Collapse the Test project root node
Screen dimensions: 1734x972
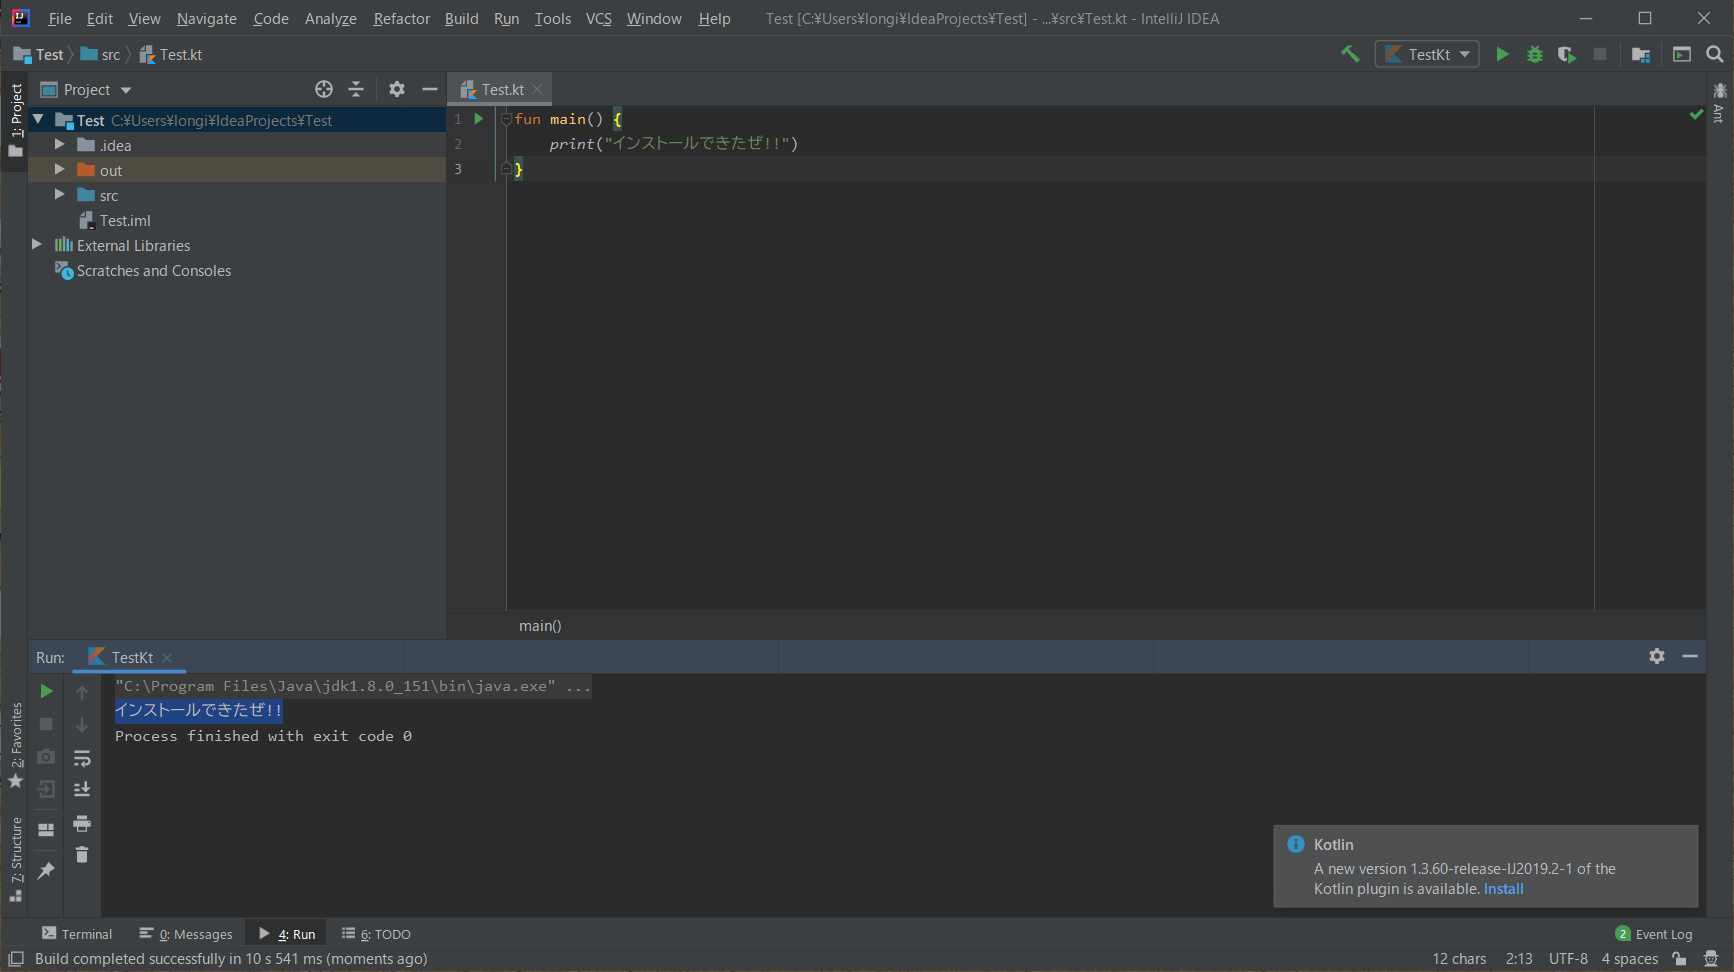(x=38, y=120)
